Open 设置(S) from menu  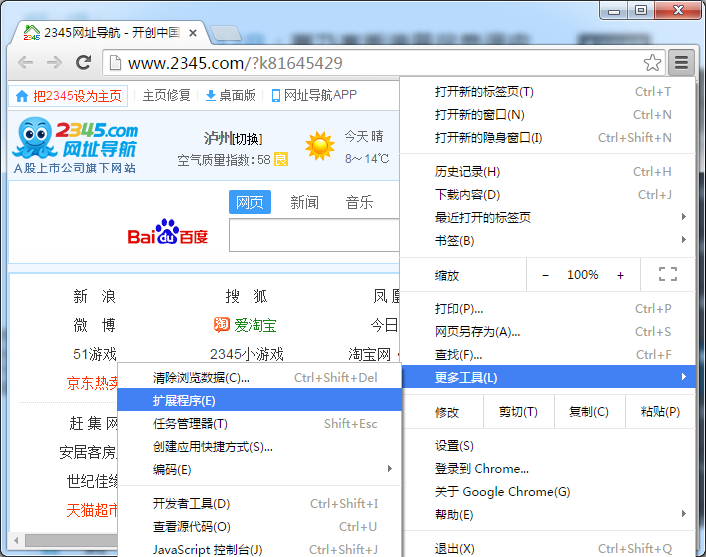click(x=548, y=446)
